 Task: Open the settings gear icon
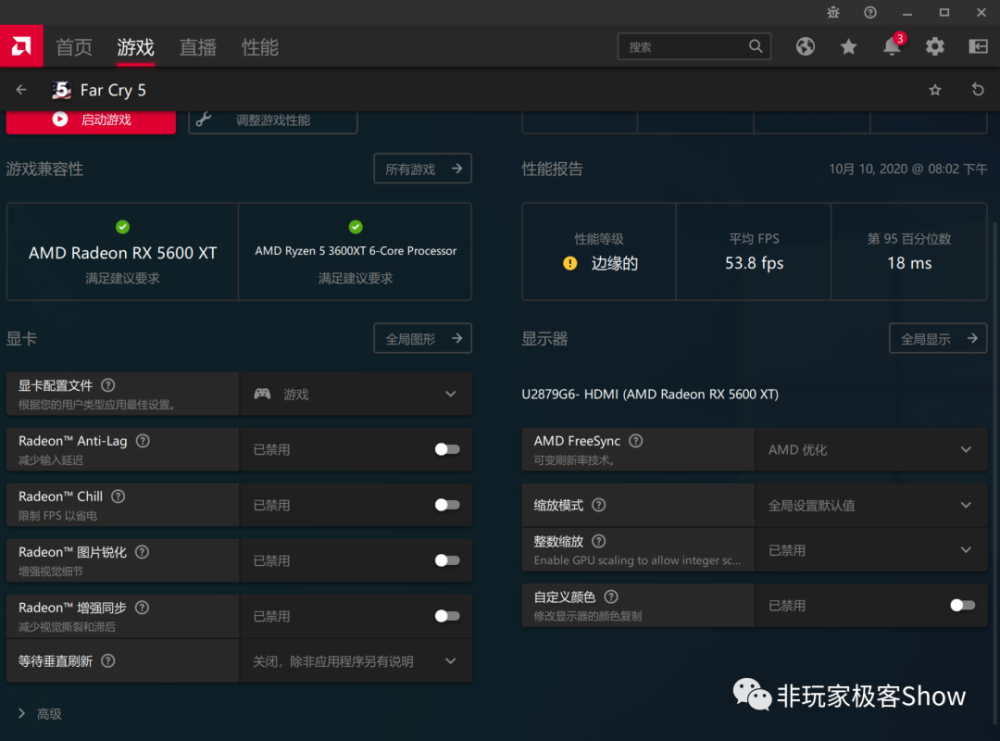pyautogui.click(x=935, y=47)
